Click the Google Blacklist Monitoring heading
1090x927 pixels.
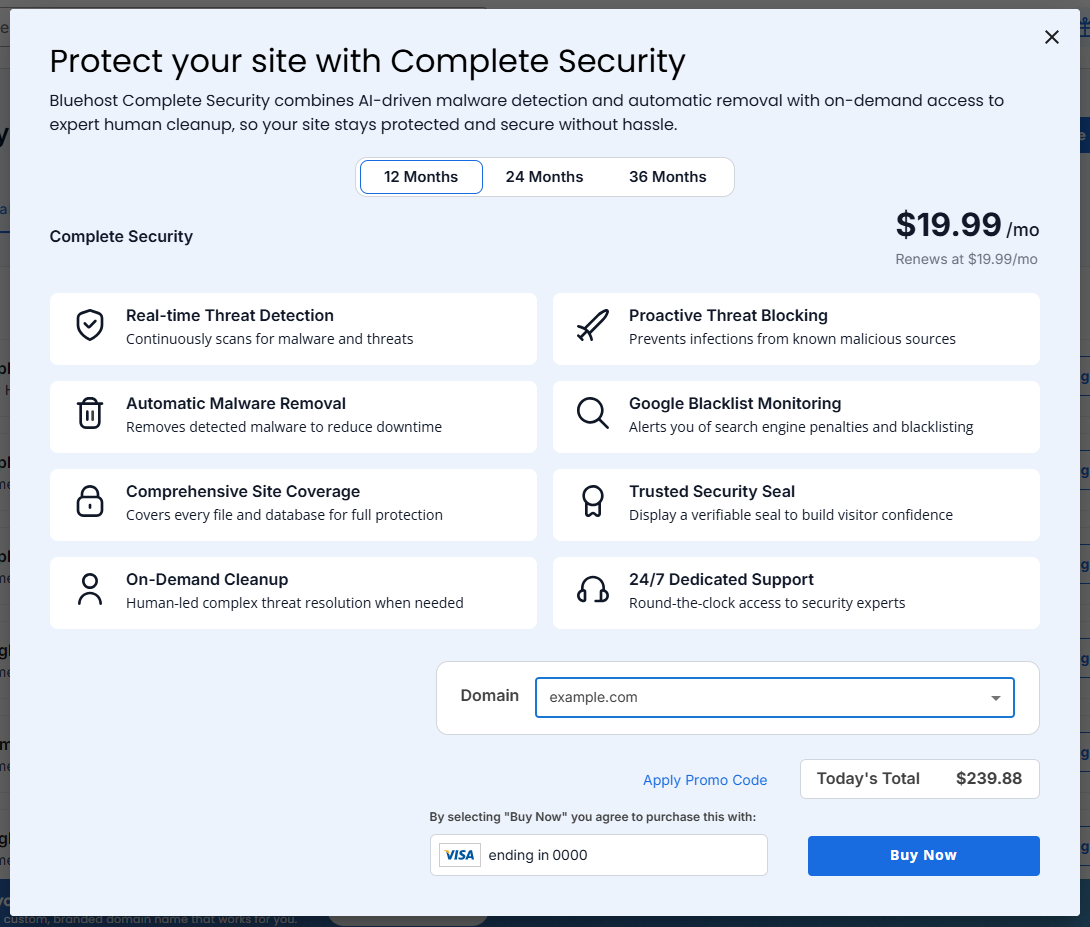tap(735, 403)
